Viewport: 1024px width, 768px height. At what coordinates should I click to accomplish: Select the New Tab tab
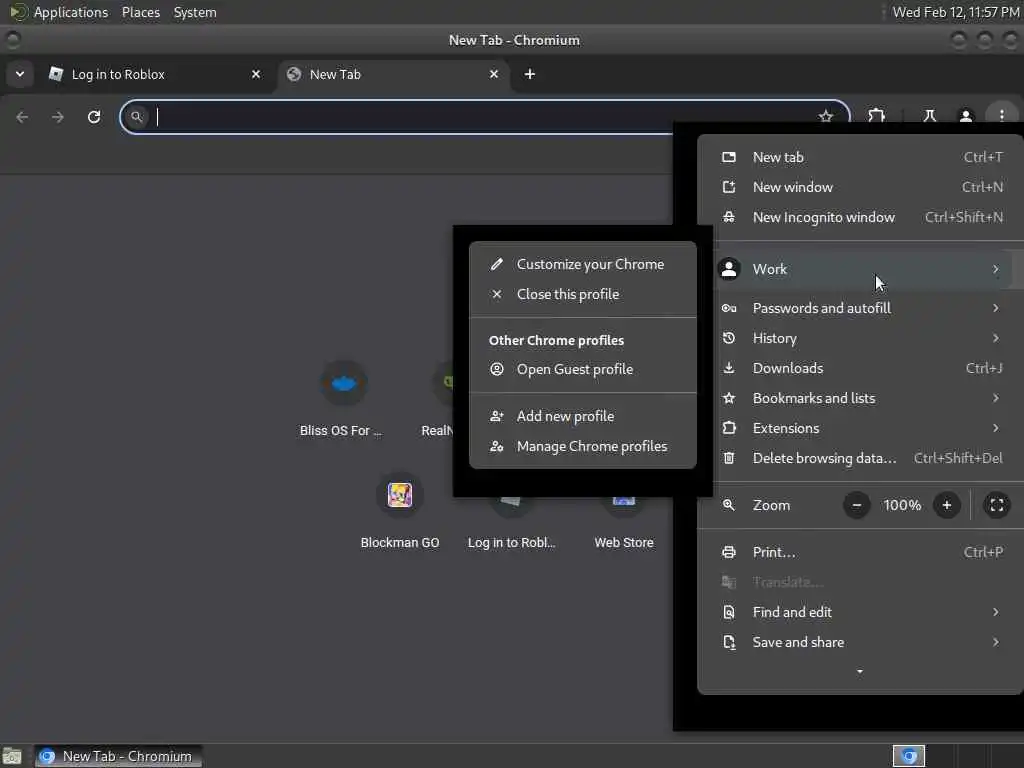click(394, 74)
